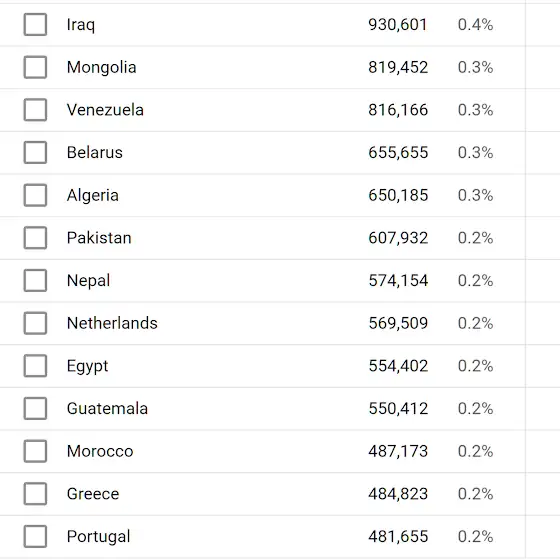Viewport: 560px width, 560px height.
Task: Tick the Nepal checkbox
Action: tap(35, 280)
